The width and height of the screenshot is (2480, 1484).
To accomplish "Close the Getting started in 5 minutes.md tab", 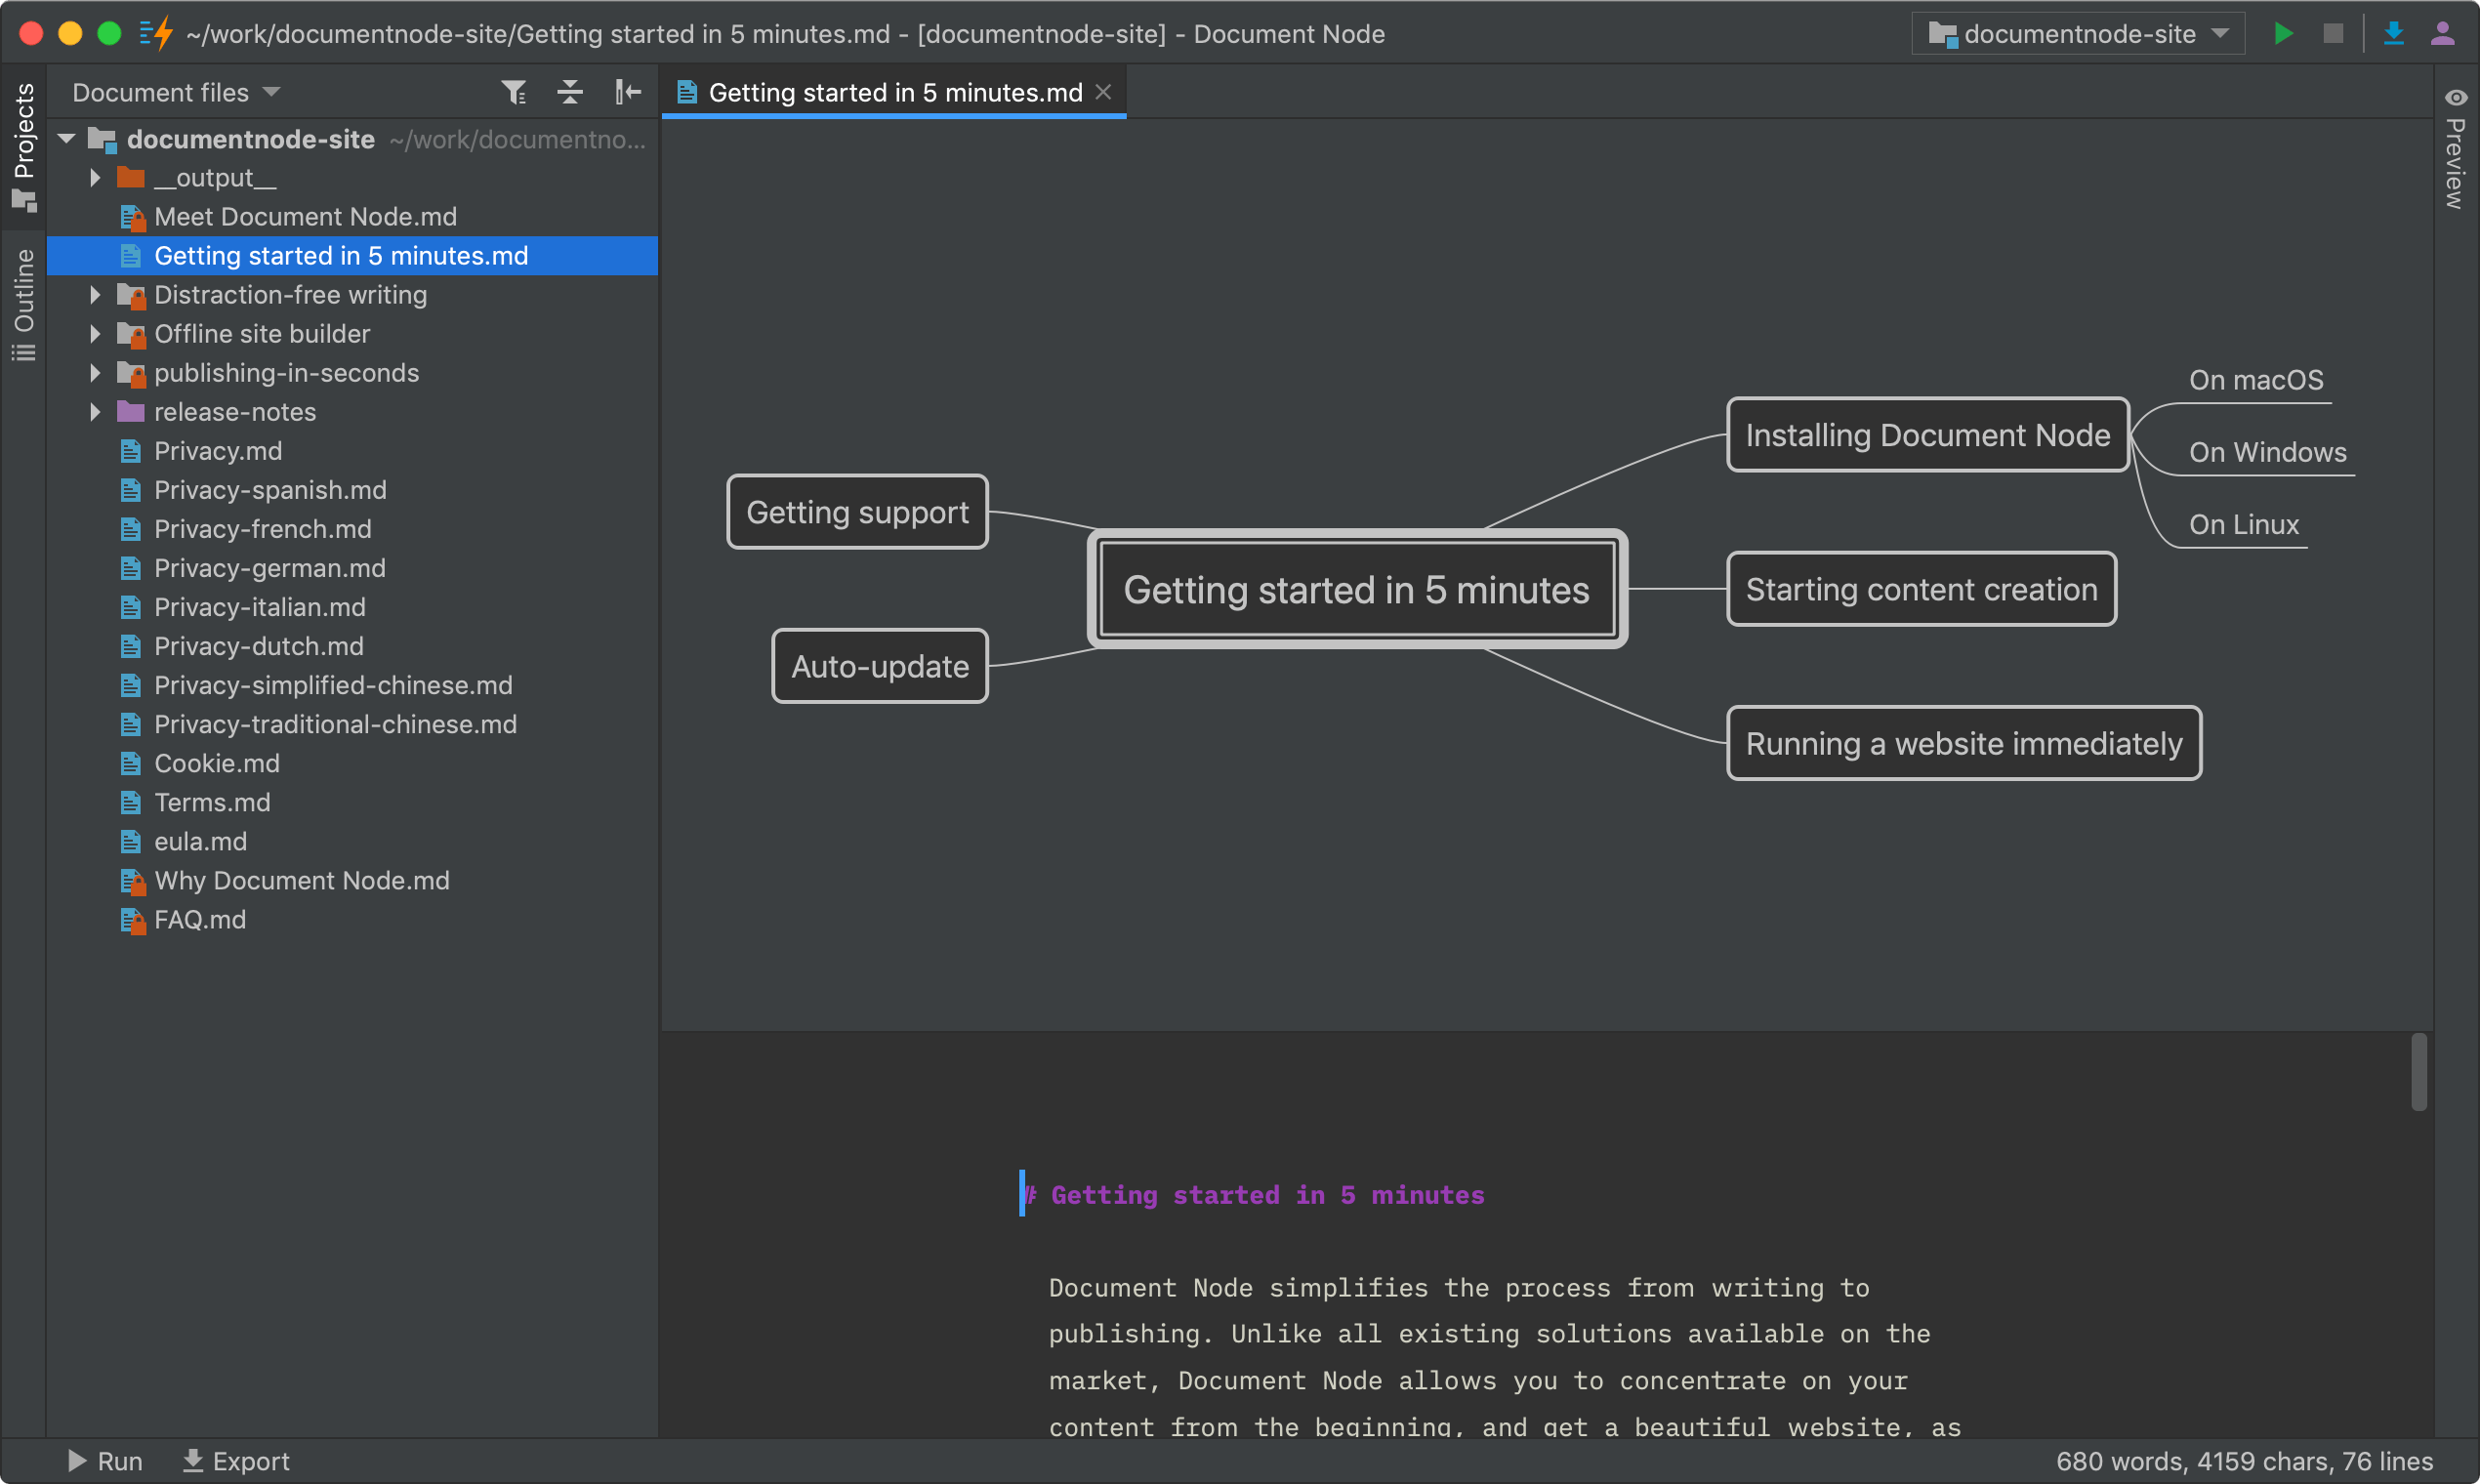I will pos(1104,92).
